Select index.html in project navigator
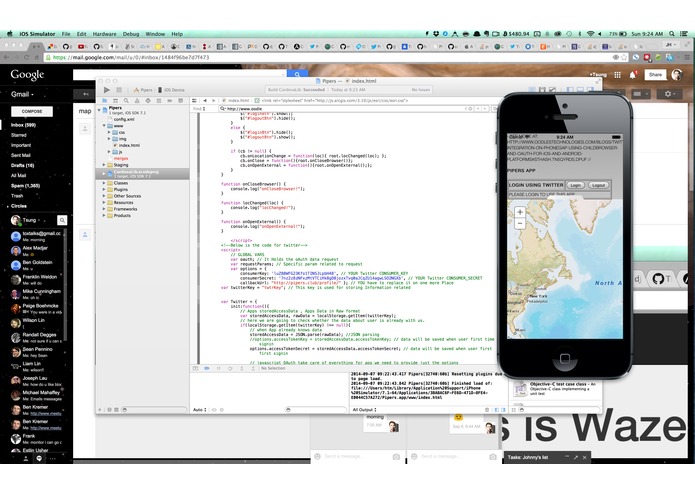 point(129,145)
